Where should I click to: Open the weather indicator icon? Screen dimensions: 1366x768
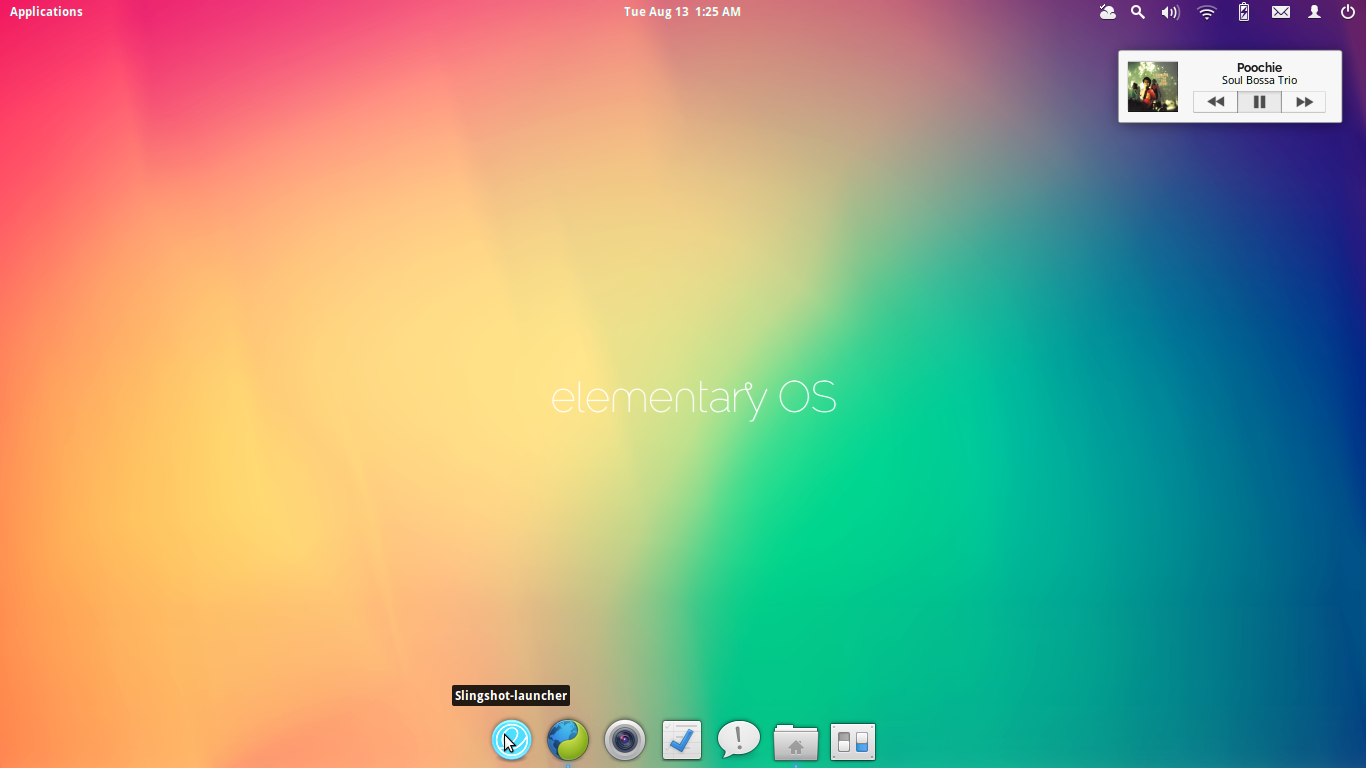pyautogui.click(x=1107, y=12)
